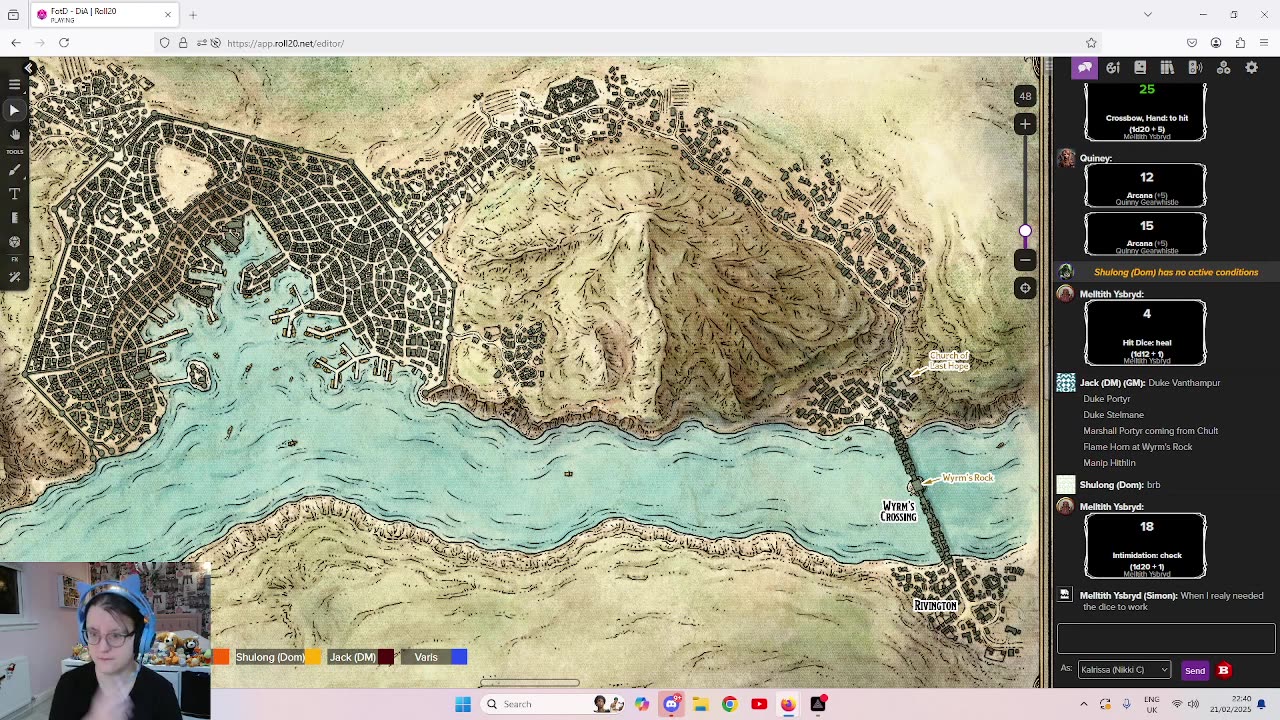Screen dimensions: 1280x720
Task: Click the Shulong (Dom) player name tag
Action: 270,657
